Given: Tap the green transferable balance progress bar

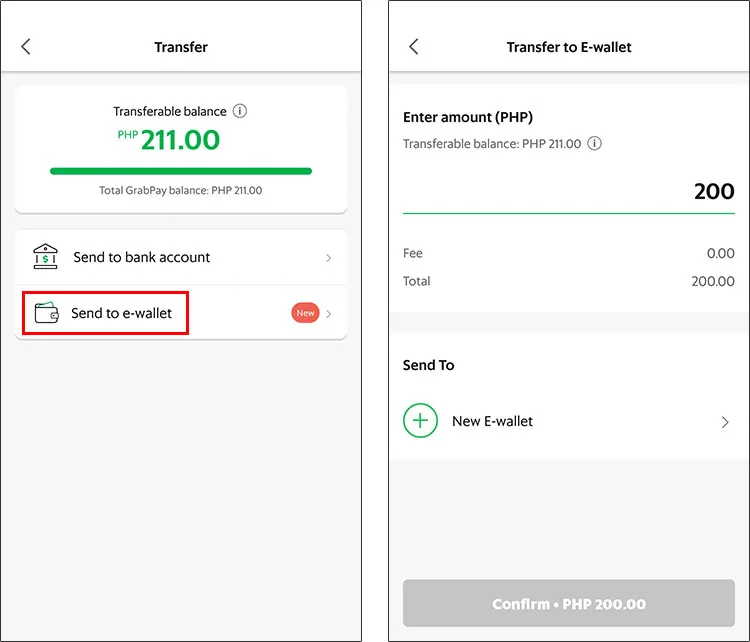Looking at the screenshot, I should pos(181,171).
